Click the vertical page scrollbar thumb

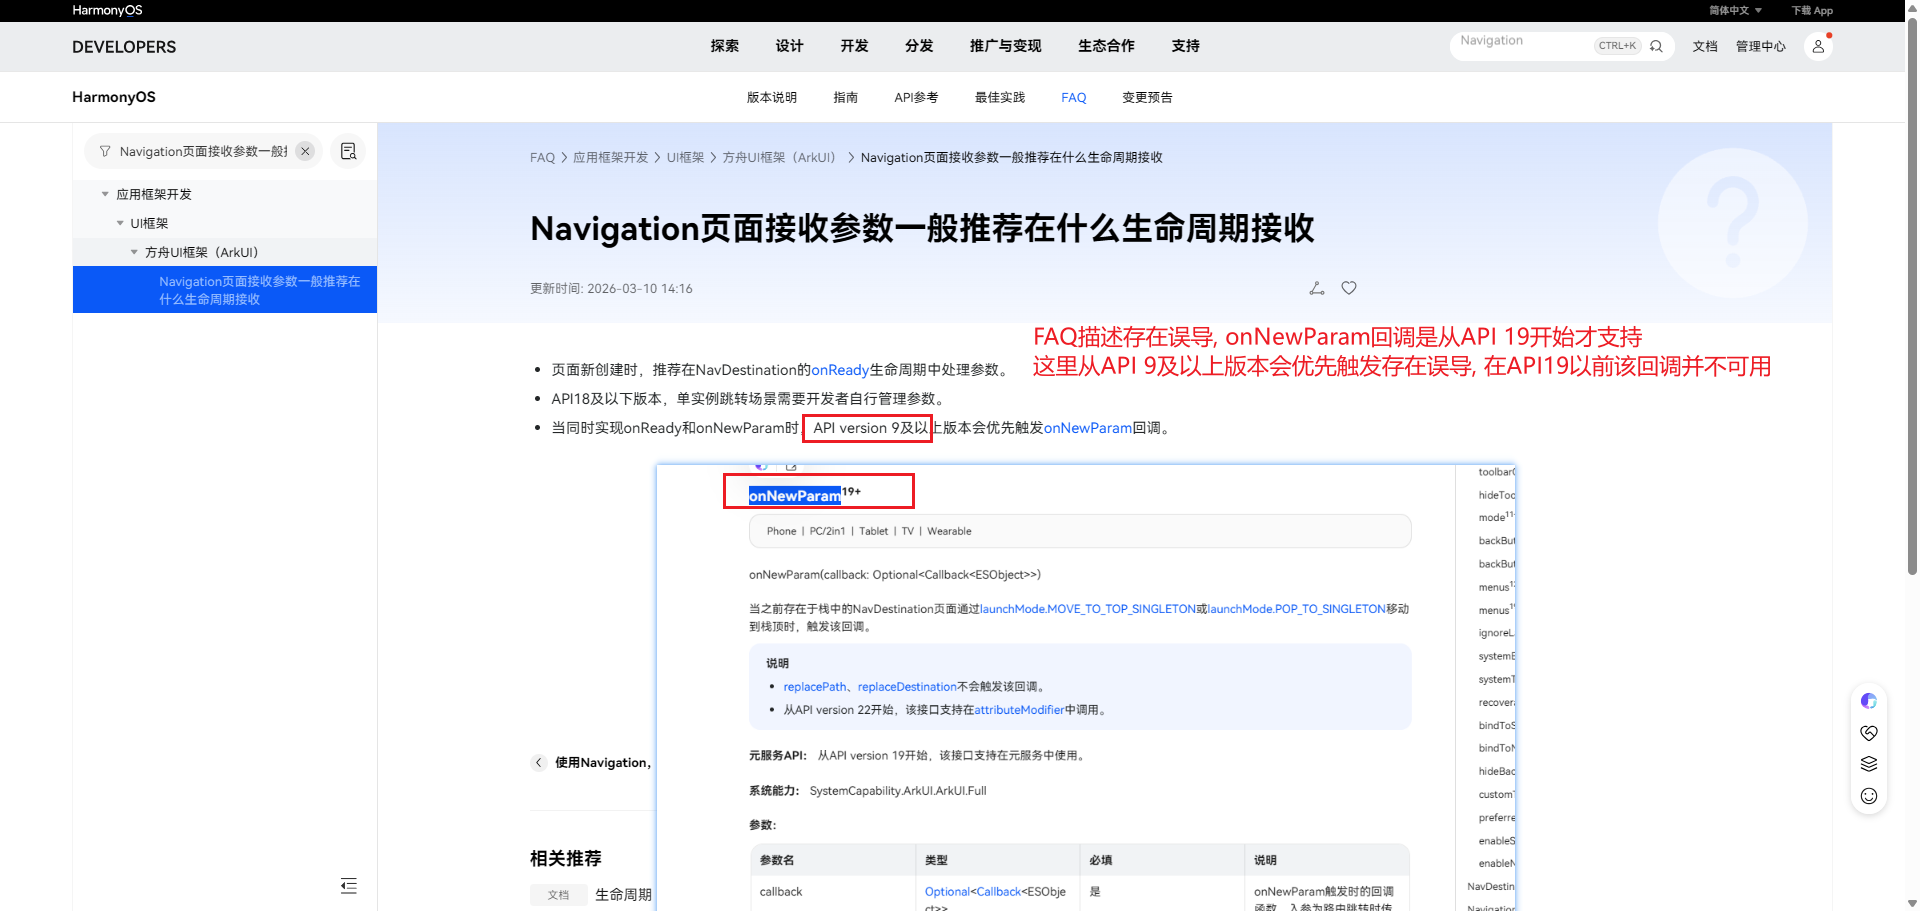1912,295
